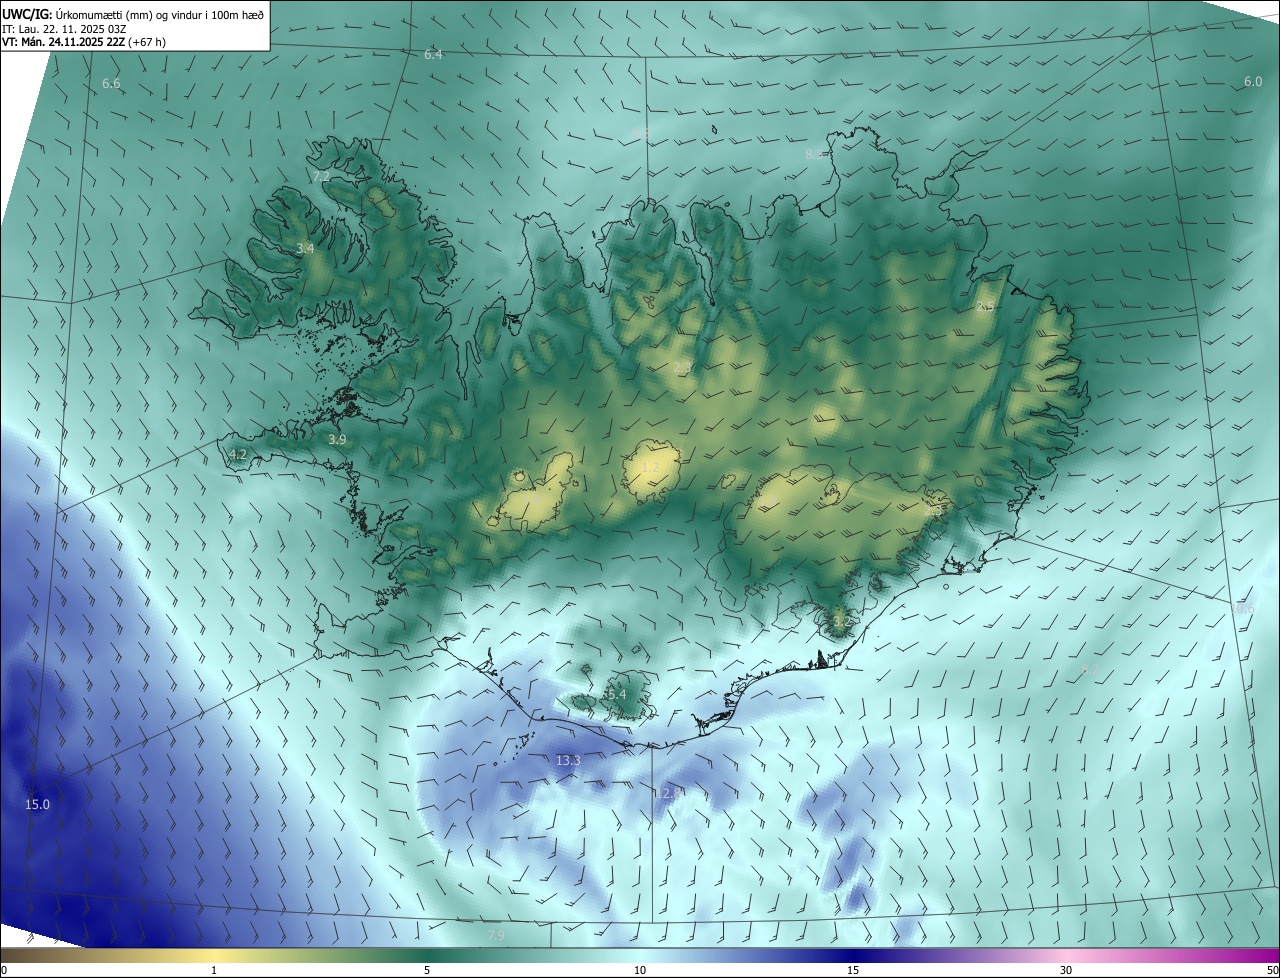
Task: Click the legend tick label '0'
Action: 4,970
